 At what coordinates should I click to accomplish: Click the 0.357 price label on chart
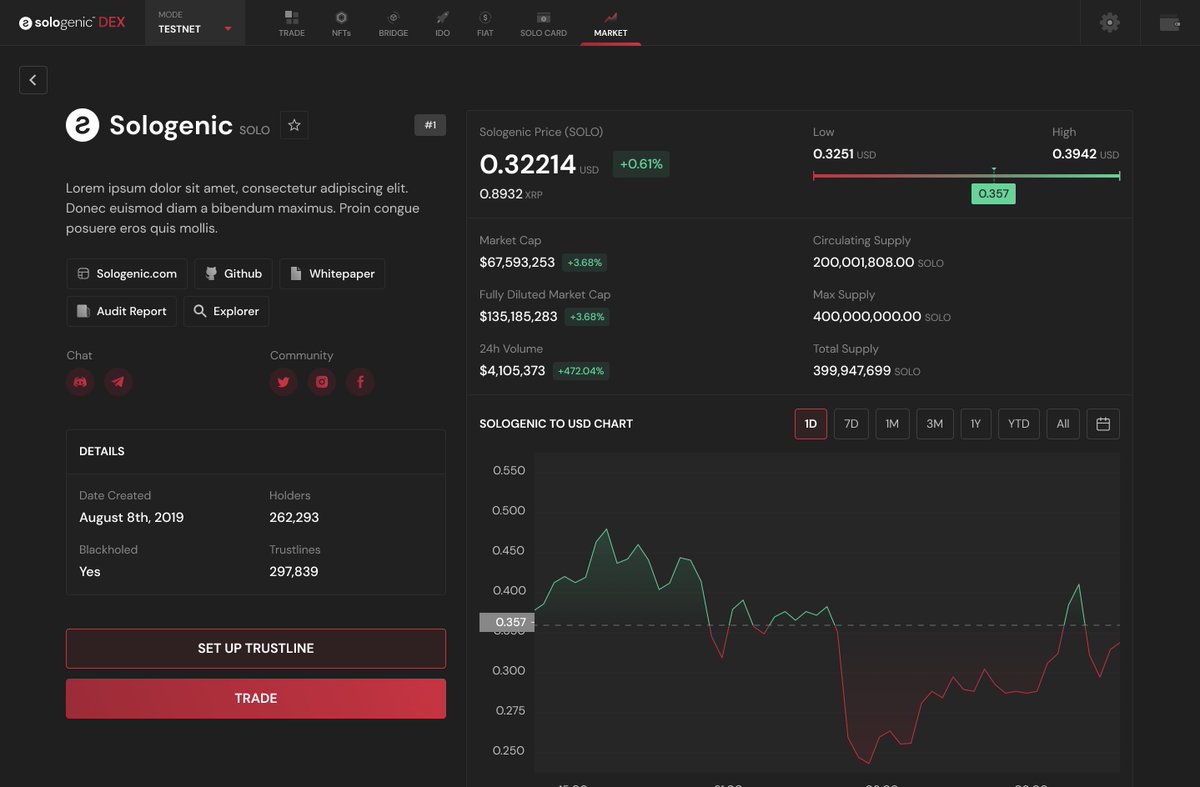508,622
